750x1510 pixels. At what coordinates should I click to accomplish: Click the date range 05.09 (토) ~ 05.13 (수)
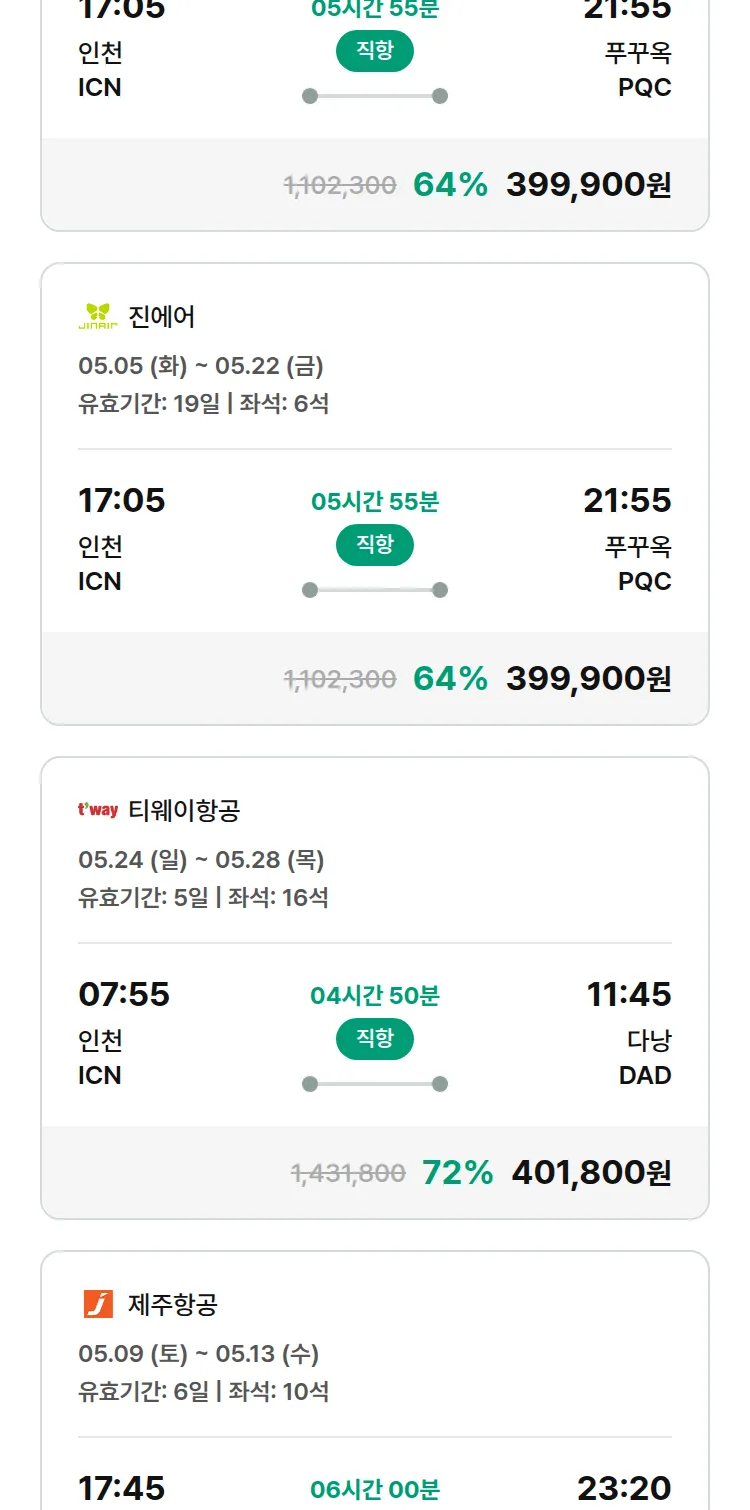pyautogui.click(x=198, y=1354)
